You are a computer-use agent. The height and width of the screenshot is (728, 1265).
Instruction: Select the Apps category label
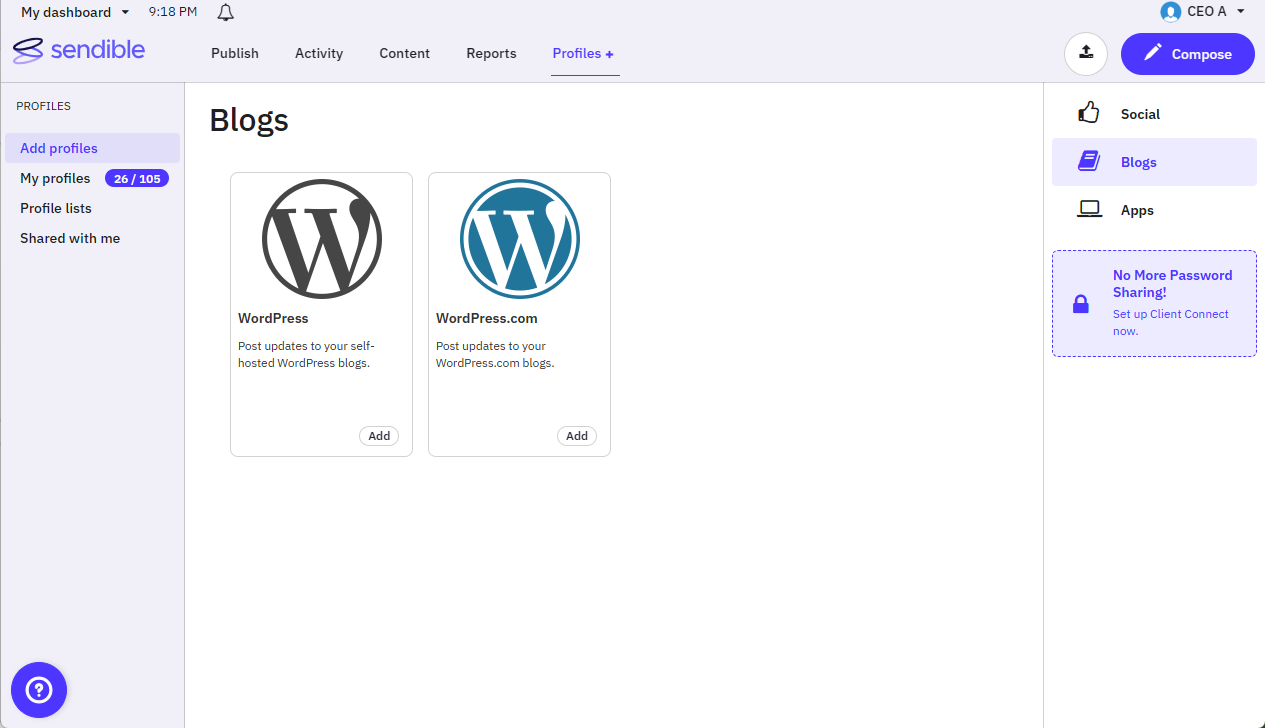pyautogui.click(x=1137, y=210)
